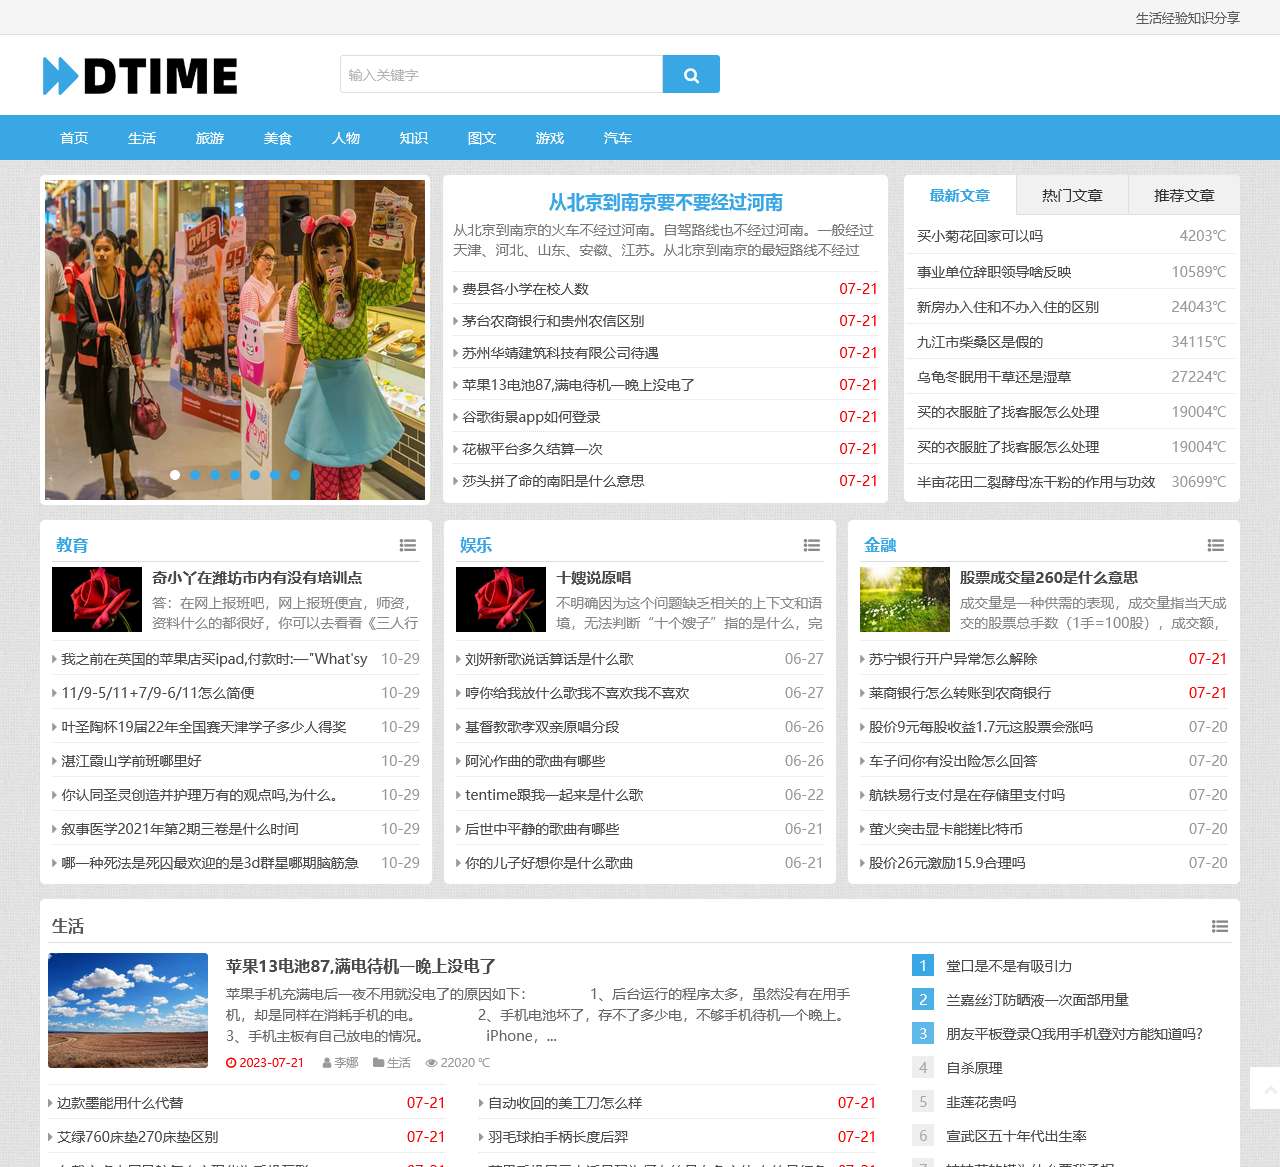This screenshot has height=1167, width=1280.
Task: Open the 教育 section list icon
Action: [408, 545]
